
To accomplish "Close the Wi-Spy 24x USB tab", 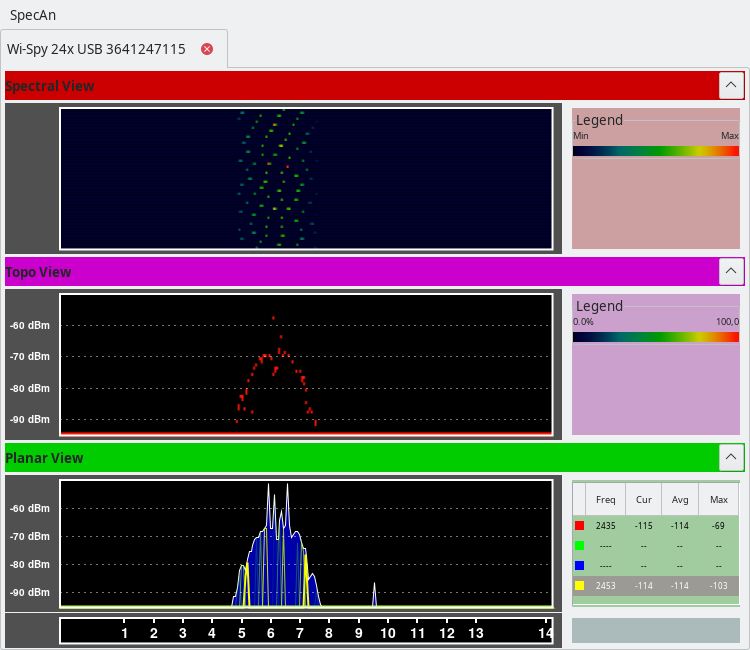I will click(x=207, y=49).
